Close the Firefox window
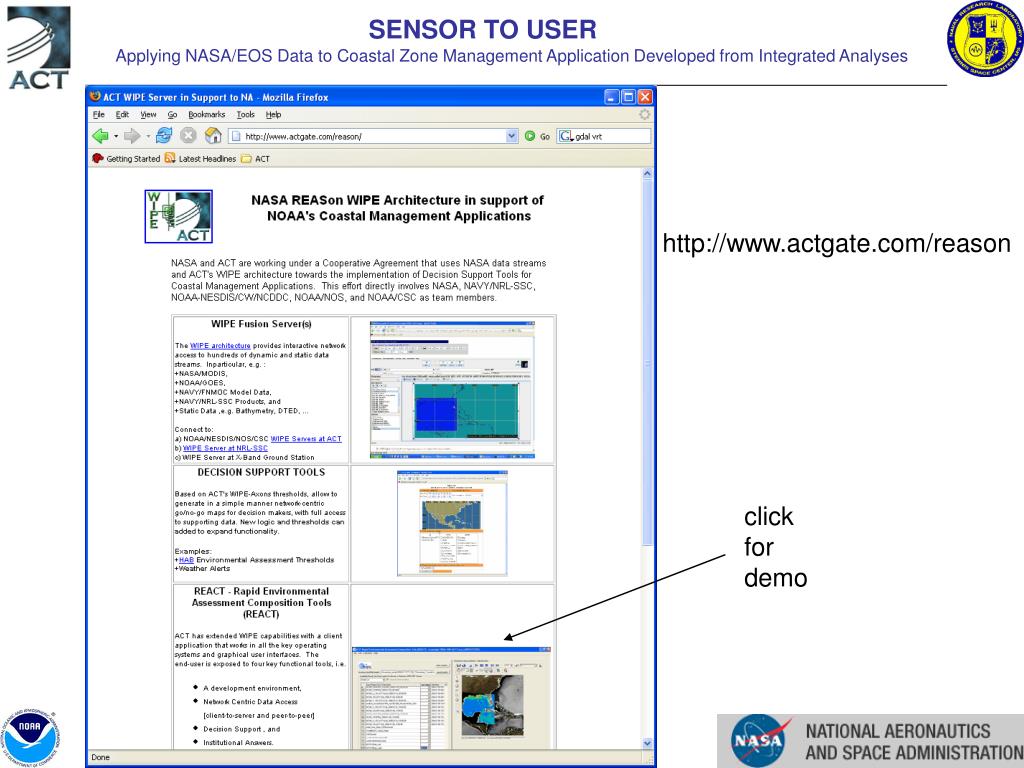Image resolution: width=1024 pixels, height=768 pixels. [x=645, y=97]
